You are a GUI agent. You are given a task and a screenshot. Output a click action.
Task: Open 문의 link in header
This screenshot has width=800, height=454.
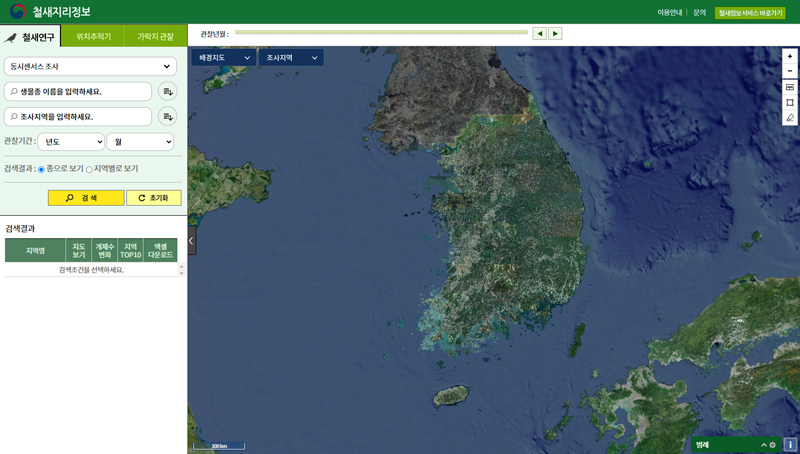[699, 12]
